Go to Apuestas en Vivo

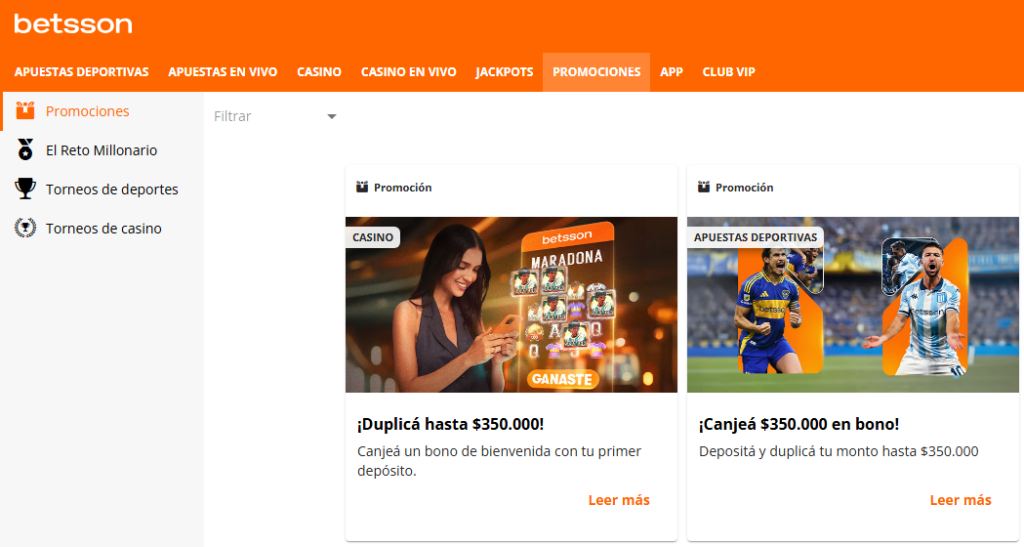coord(222,72)
